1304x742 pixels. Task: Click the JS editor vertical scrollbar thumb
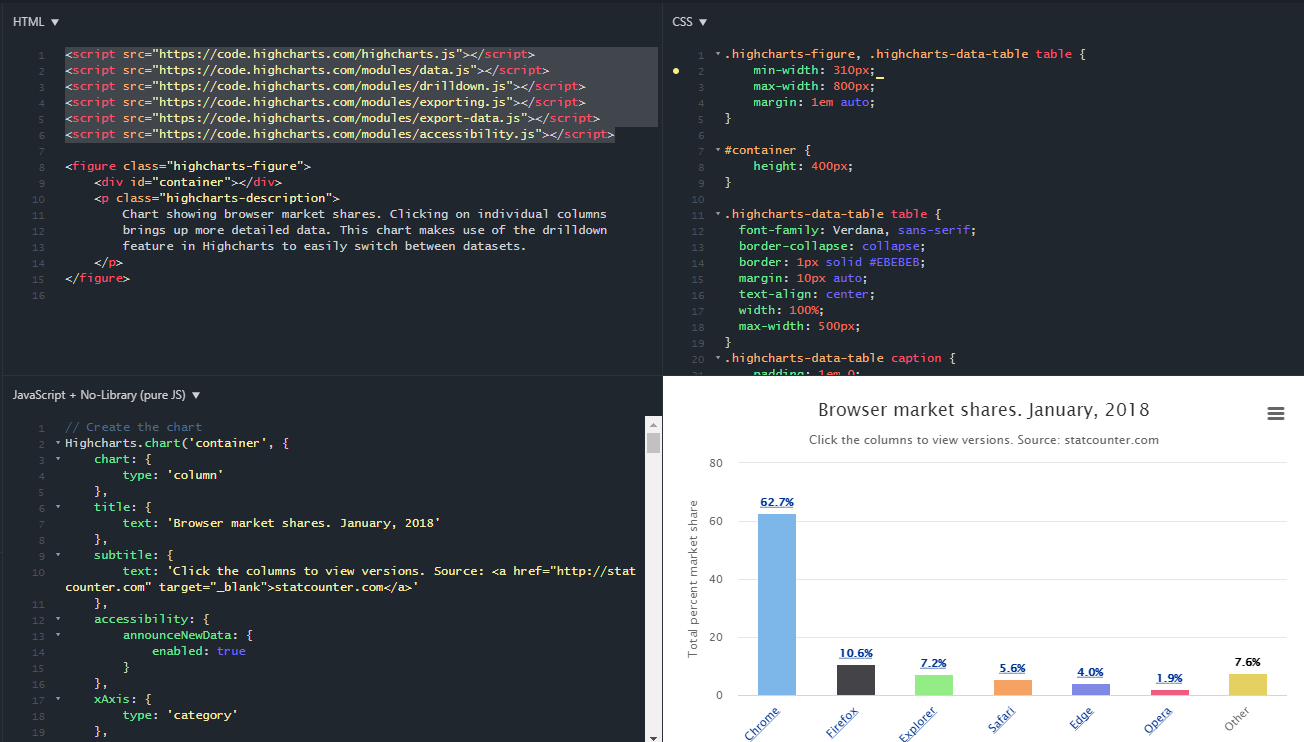tap(654, 443)
